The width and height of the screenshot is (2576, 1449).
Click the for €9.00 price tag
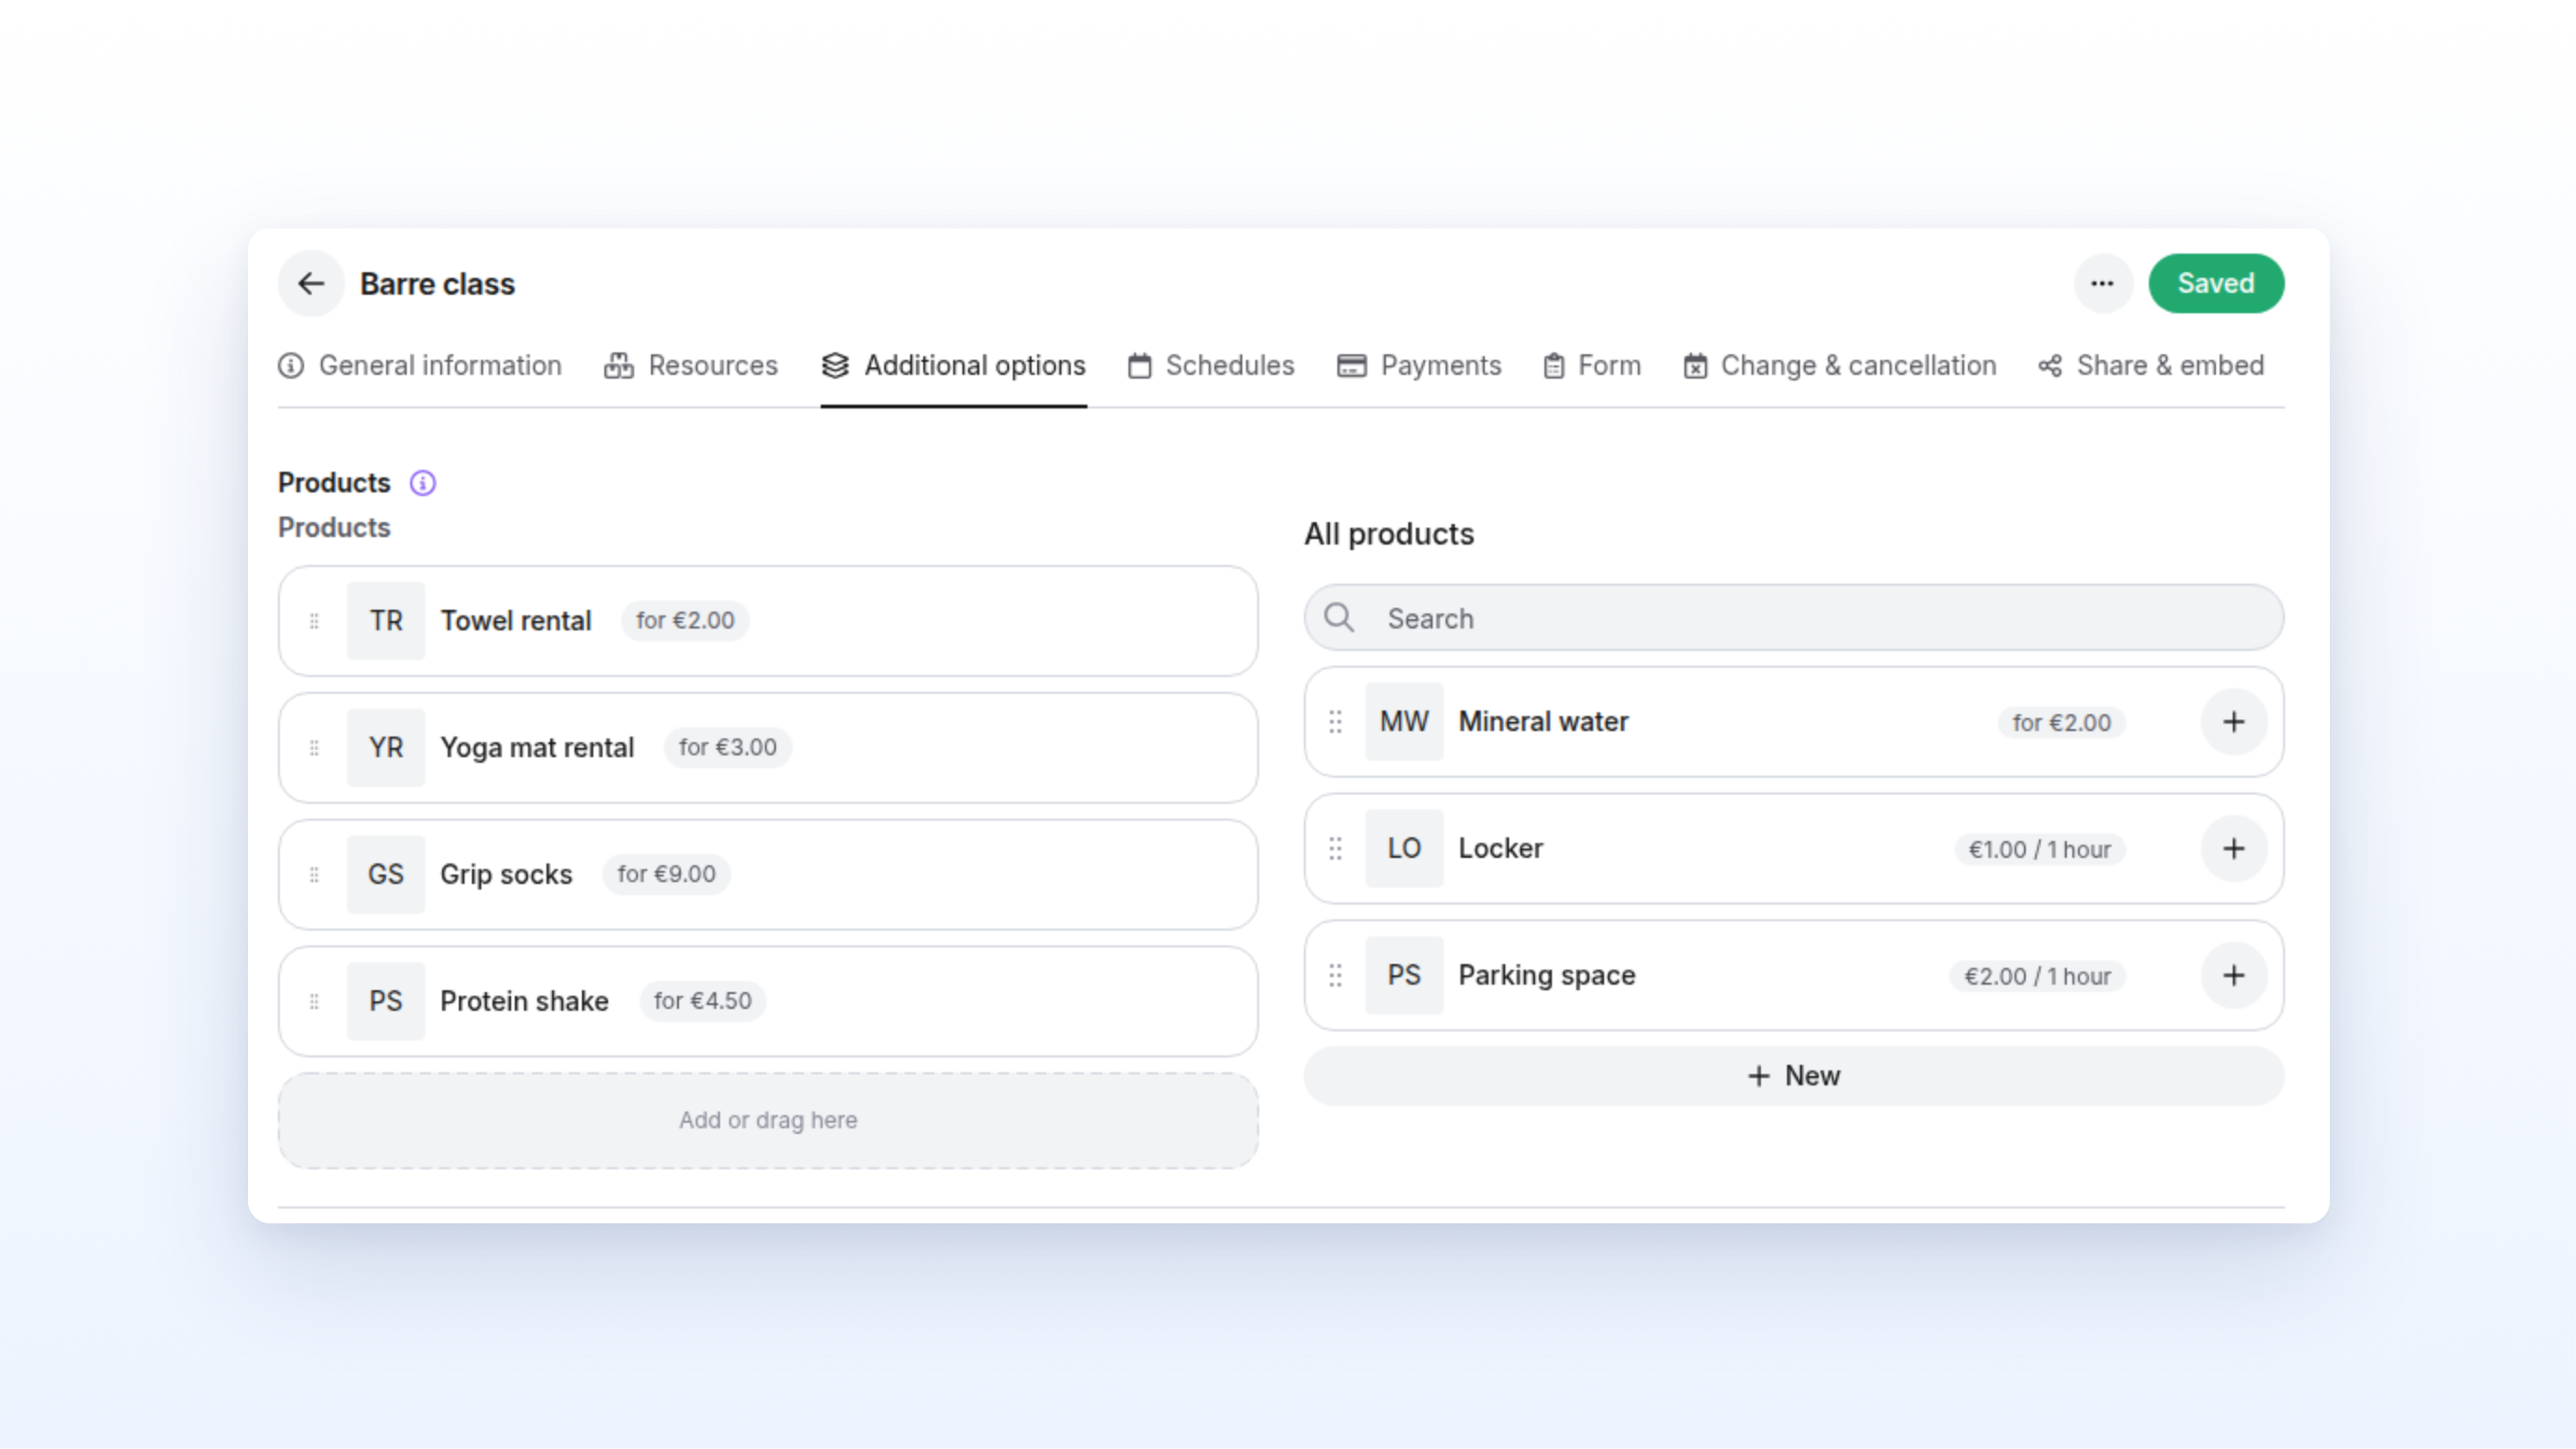[666, 875]
